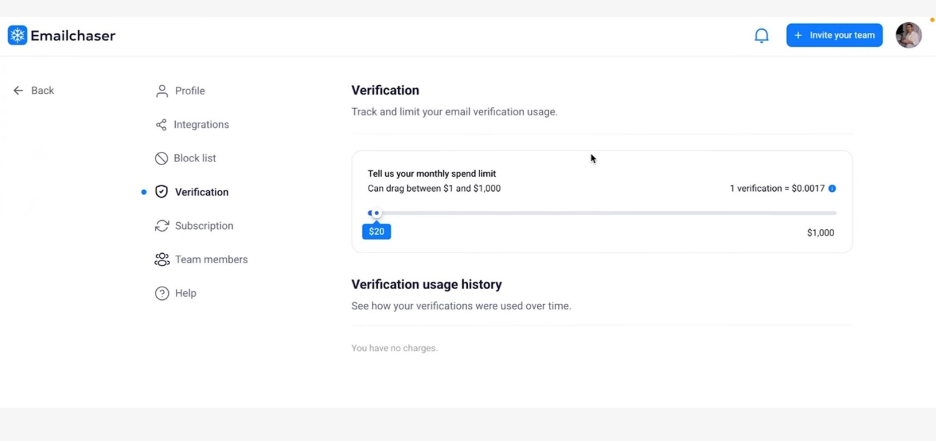The height and width of the screenshot is (442, 936).
Task: Click the Help question mark icon
Action: 162,293
